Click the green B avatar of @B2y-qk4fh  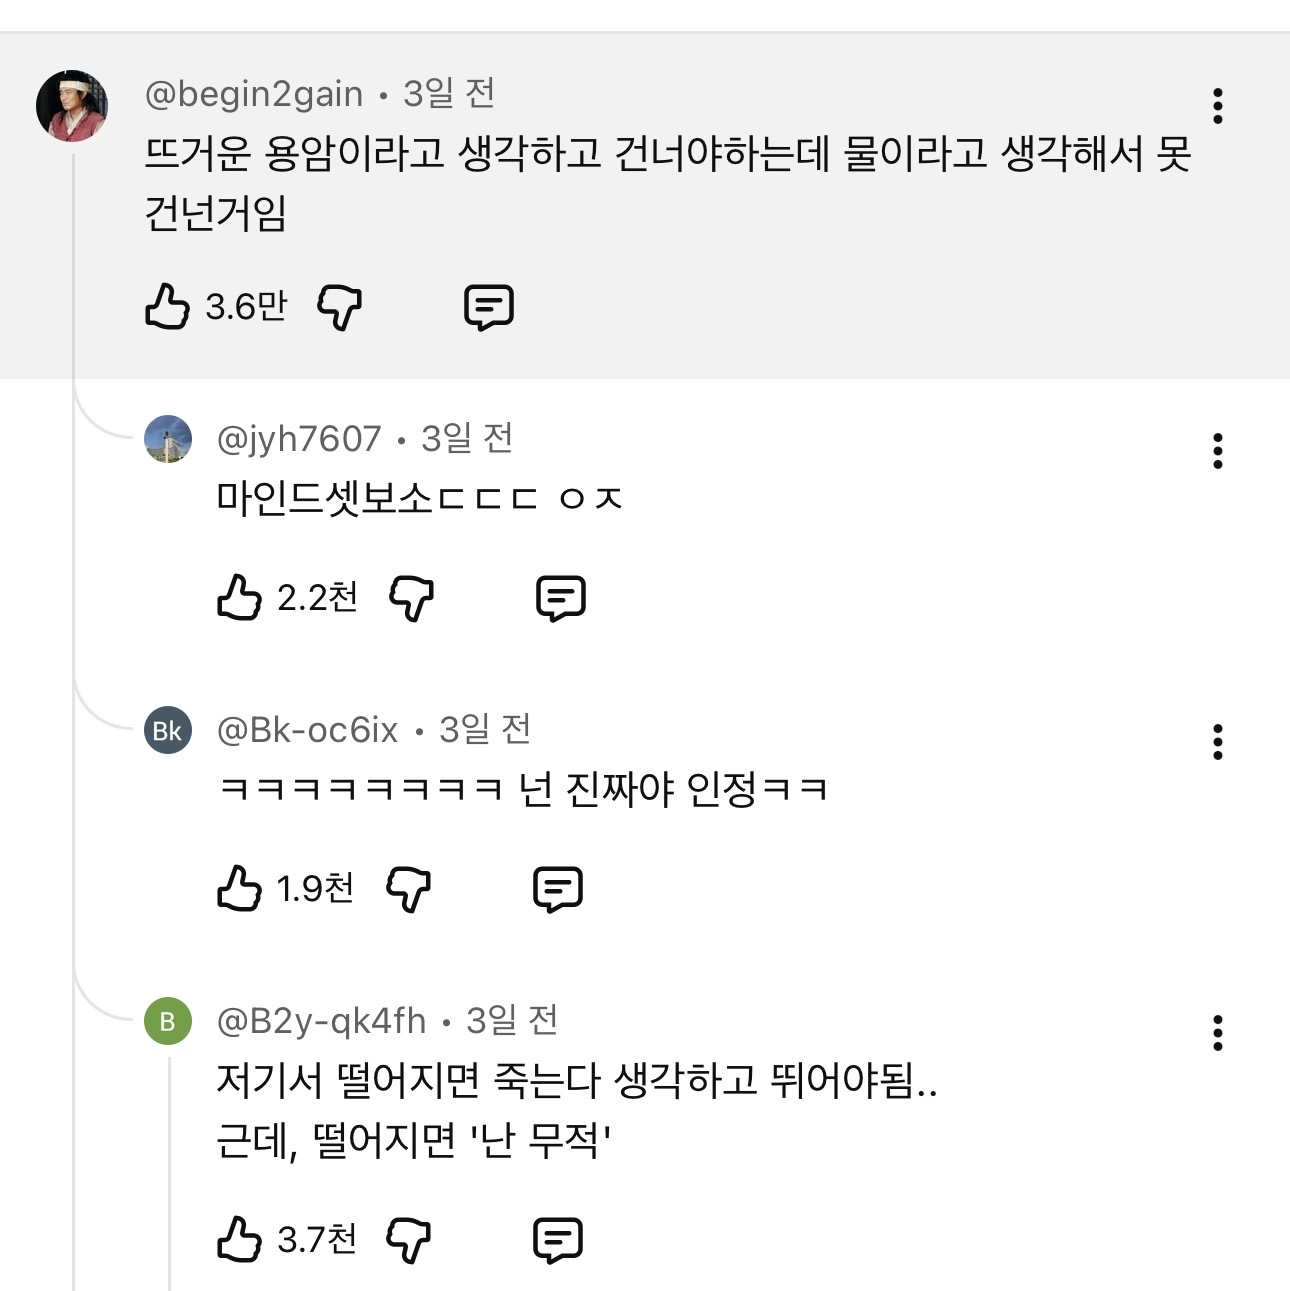(x=168, y=1021)
